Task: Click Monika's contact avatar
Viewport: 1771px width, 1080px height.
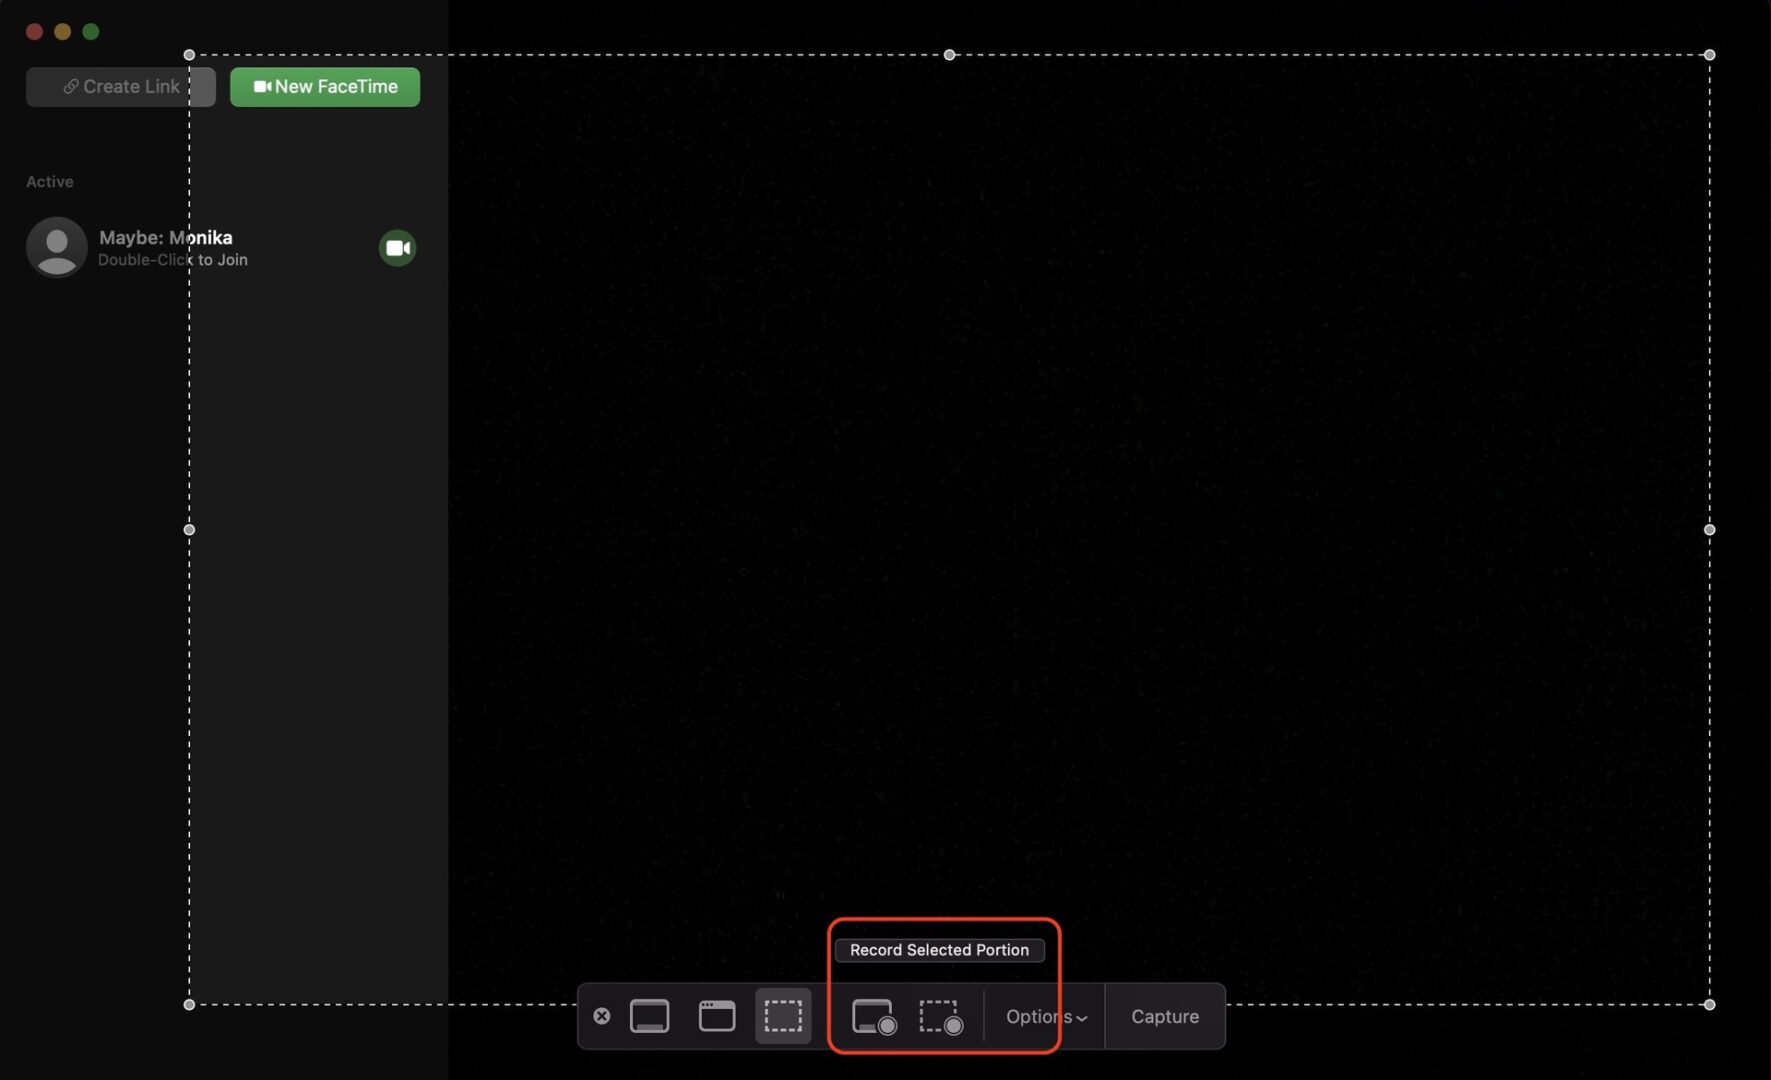Action: pyautogui.click(x=56, y=247)
